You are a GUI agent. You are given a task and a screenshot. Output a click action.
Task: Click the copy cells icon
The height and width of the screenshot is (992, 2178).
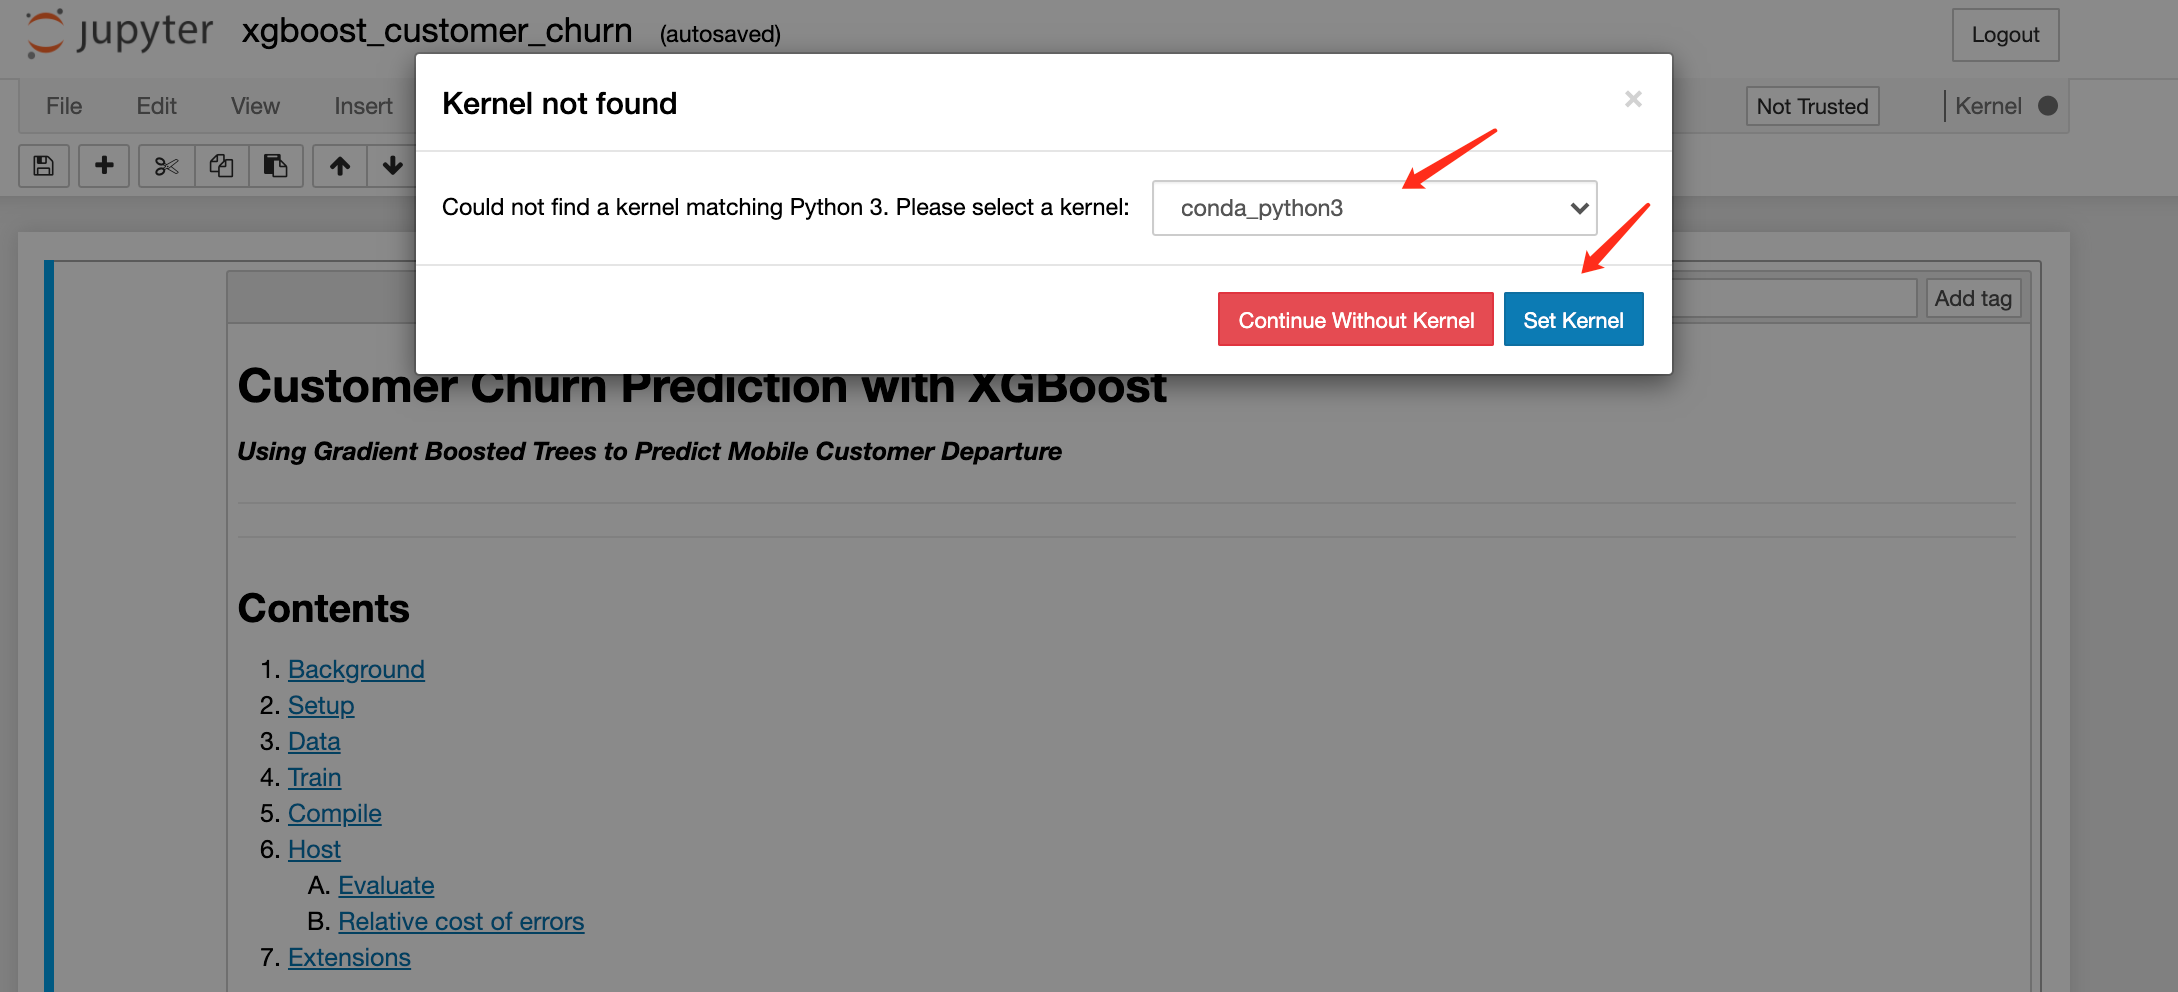tap(221, 166)
